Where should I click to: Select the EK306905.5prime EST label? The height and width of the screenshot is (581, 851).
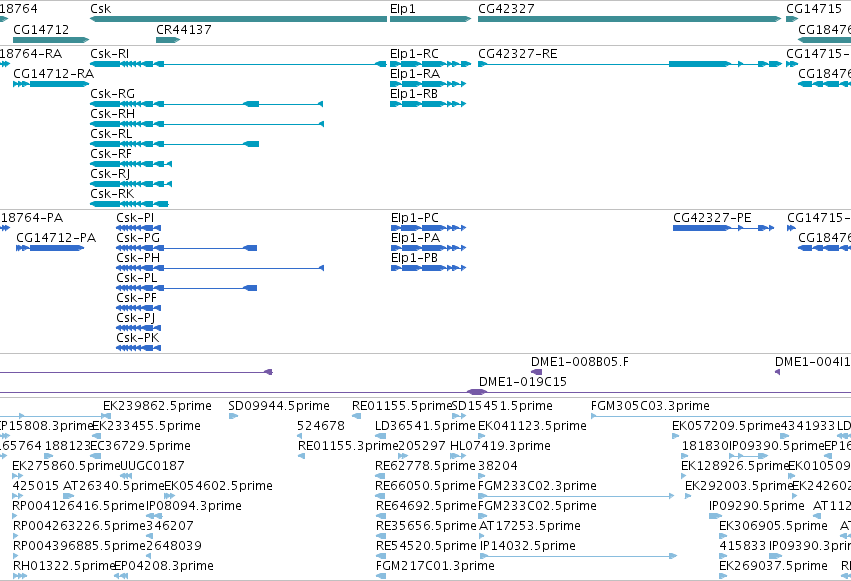(x=773, y=526)
